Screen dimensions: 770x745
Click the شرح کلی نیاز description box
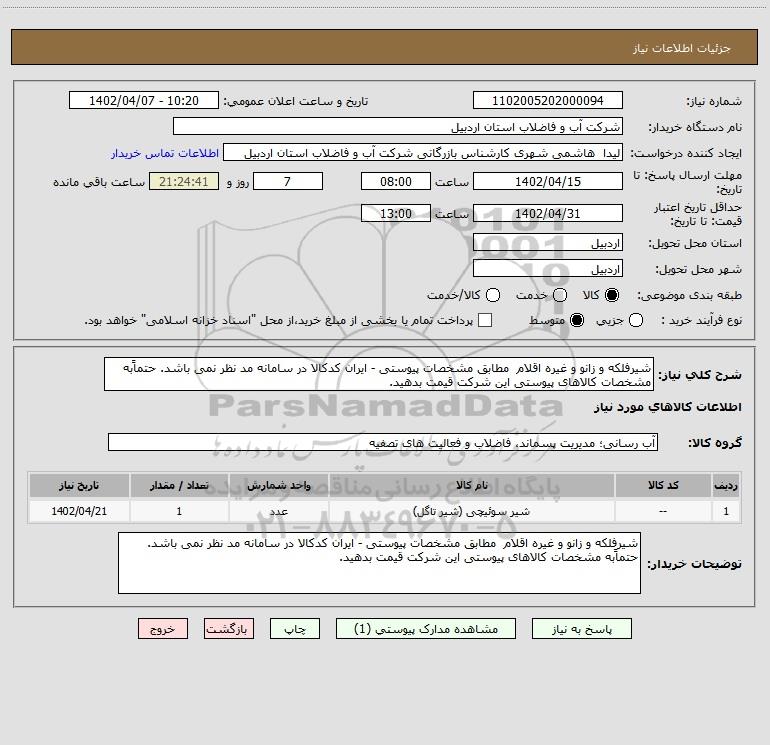point(379,375)
